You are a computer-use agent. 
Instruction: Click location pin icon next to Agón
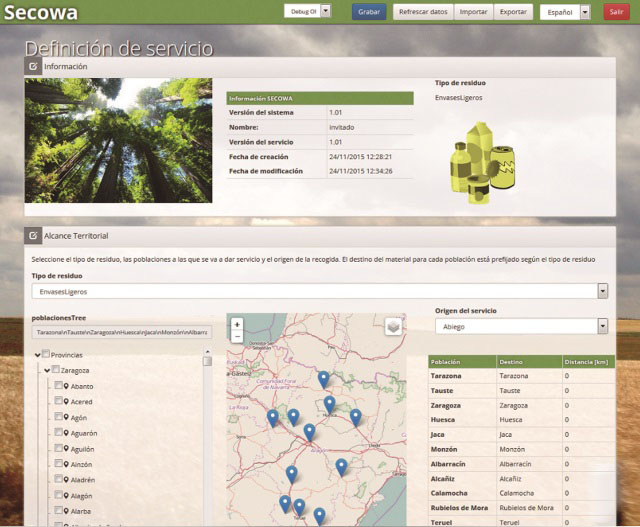66,417
